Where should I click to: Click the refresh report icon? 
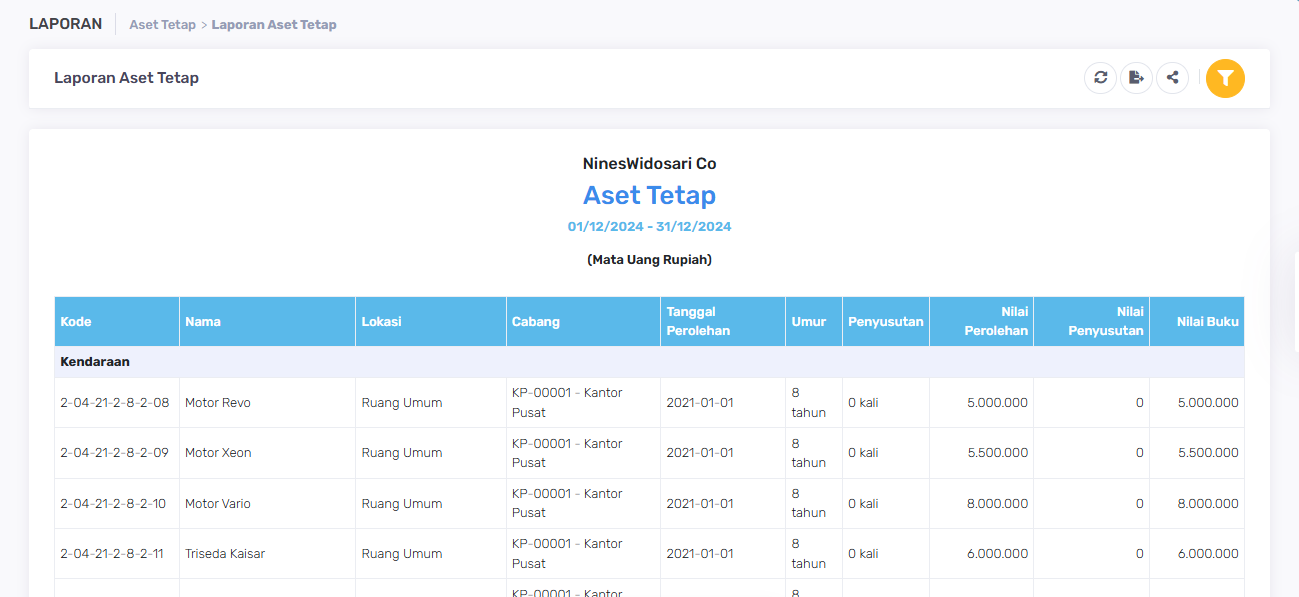[1100, 78]
